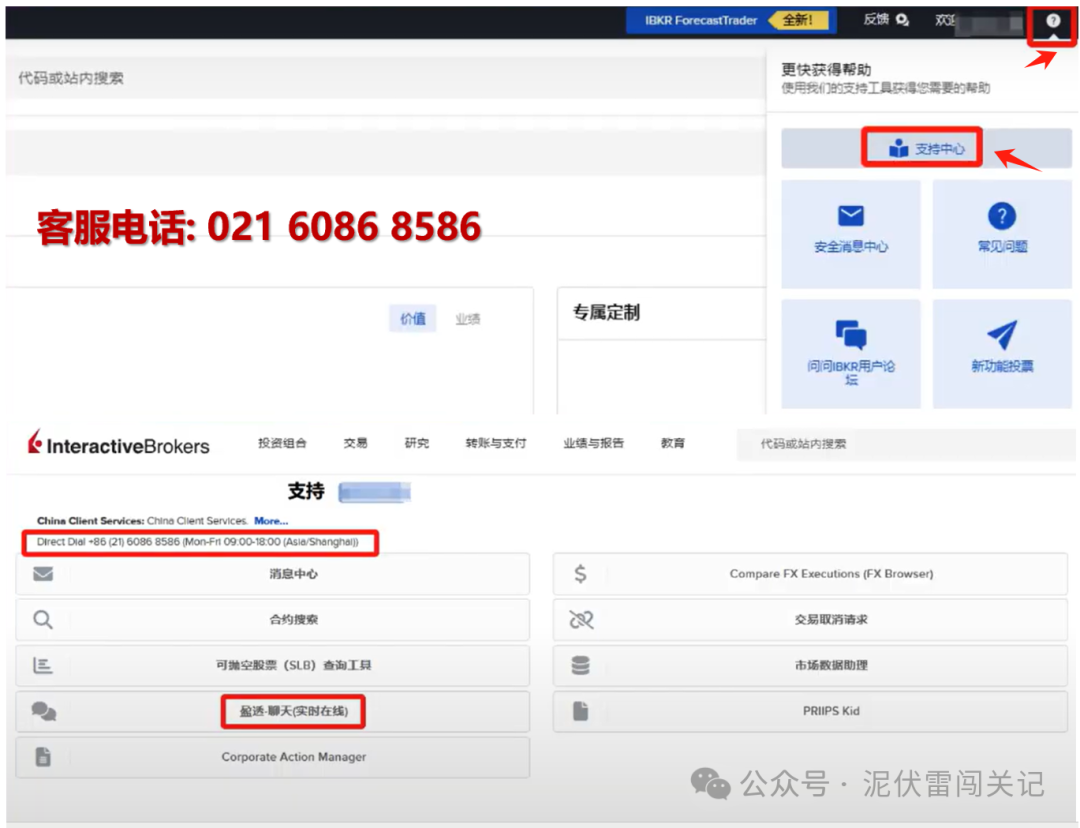Open the 业绩与报告 menu
This screenshot has width=1080, height=828.
pyautogui.click(x=593, y=443)
